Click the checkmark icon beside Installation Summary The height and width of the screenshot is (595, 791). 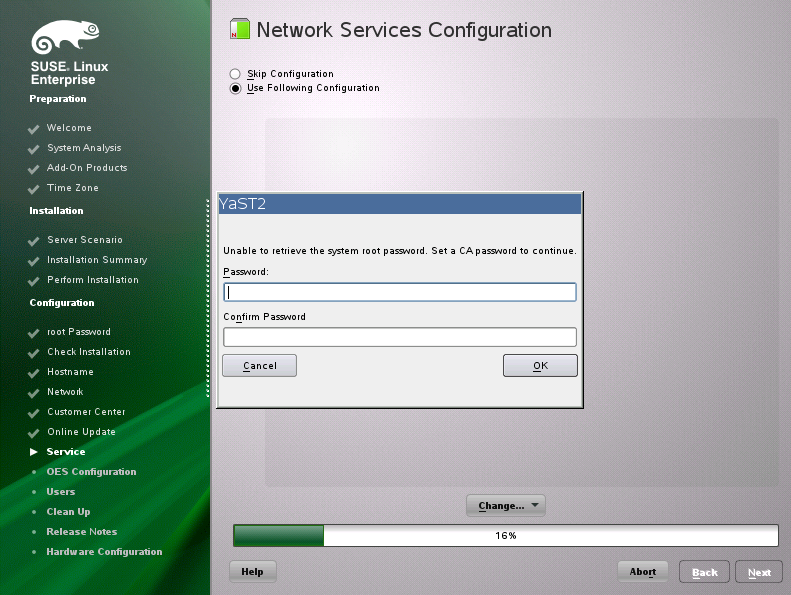coord(33,261)
